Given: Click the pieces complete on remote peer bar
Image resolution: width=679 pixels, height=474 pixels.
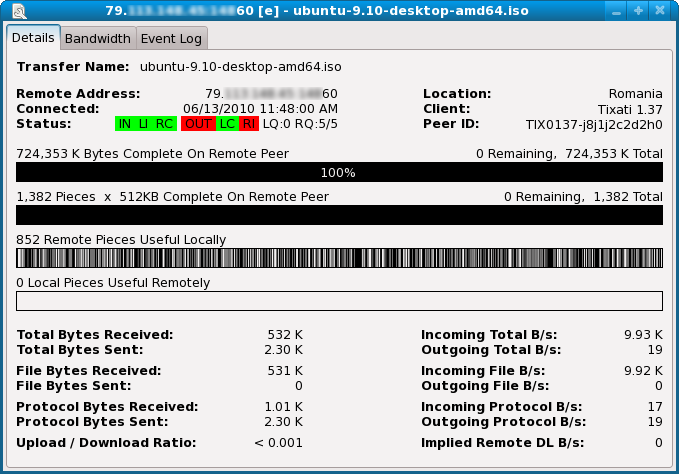Looking at the screenshot, I should pyautogui.click(x=339, y=214).
